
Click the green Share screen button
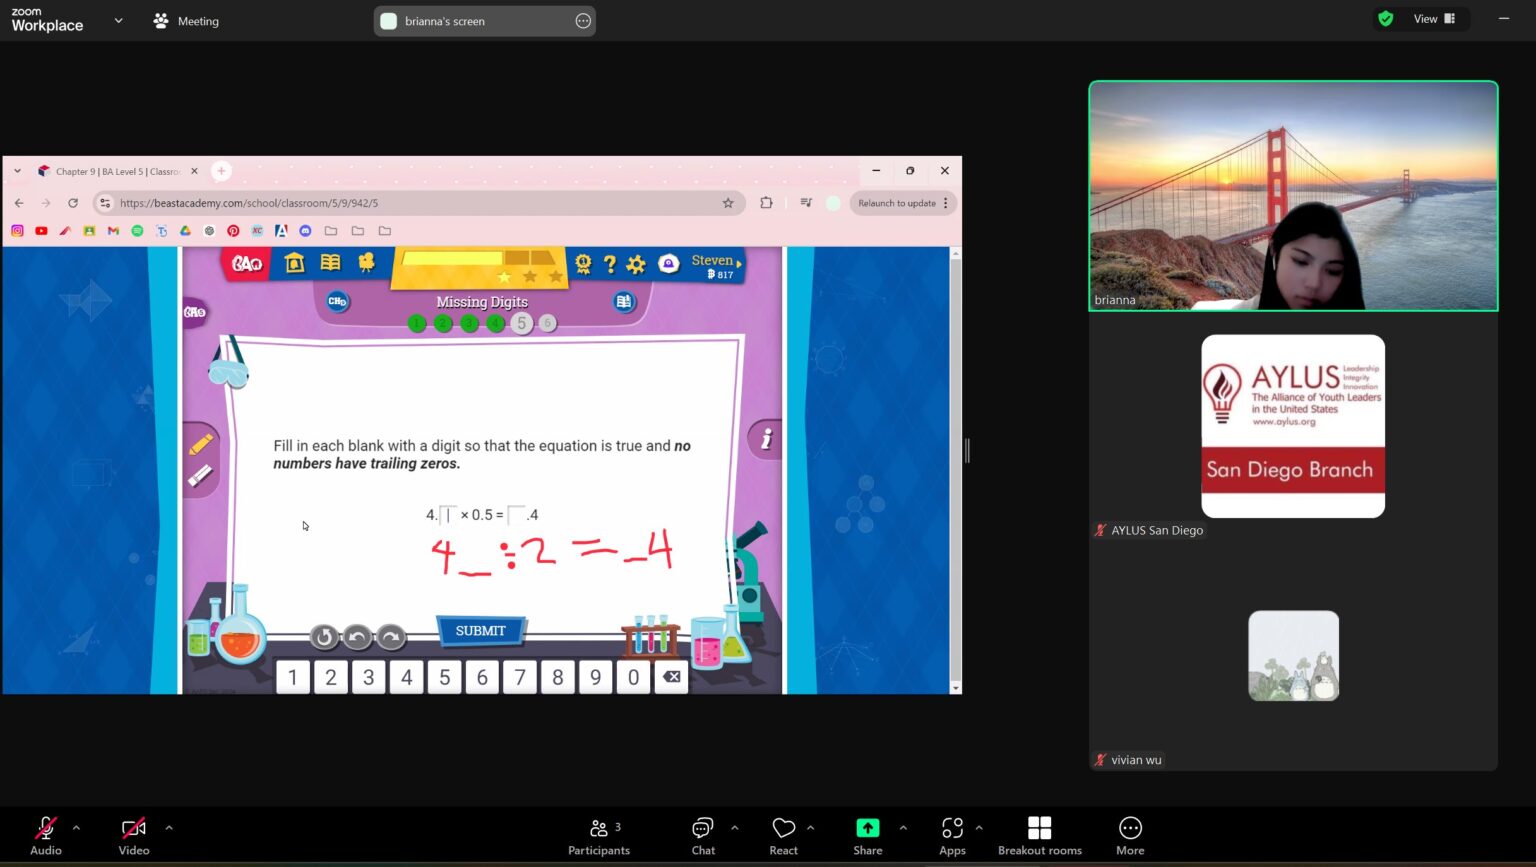868,836
